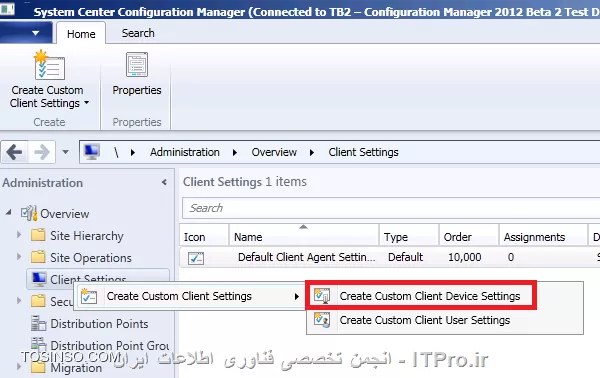Select the Distribution Points node
Viewport: 600px width, 378px height.
[99, 324]
